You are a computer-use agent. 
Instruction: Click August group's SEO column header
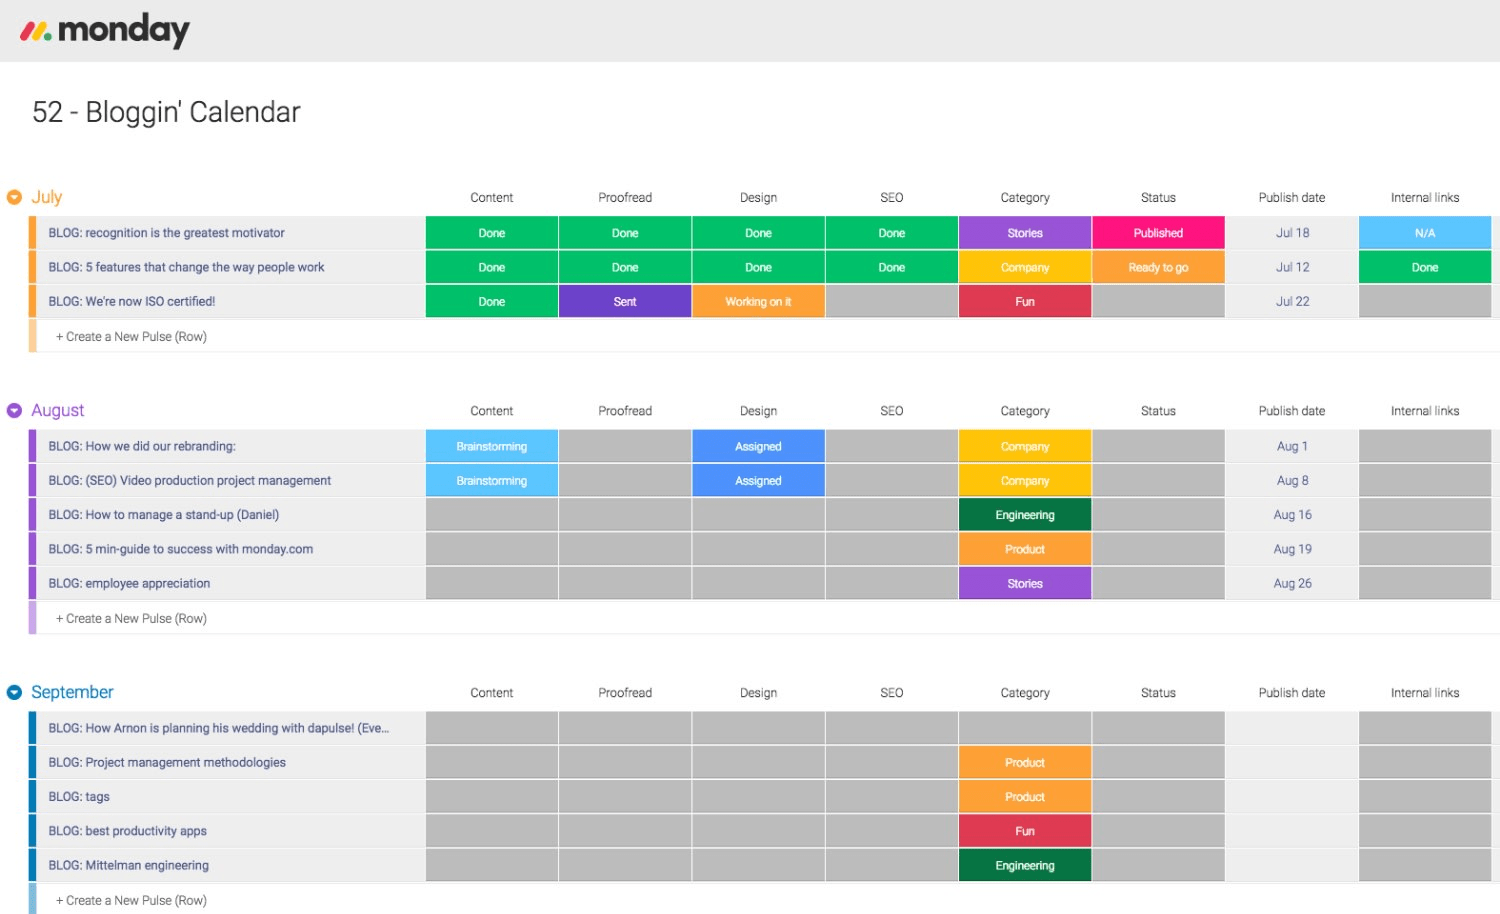(x=892, y=411)
